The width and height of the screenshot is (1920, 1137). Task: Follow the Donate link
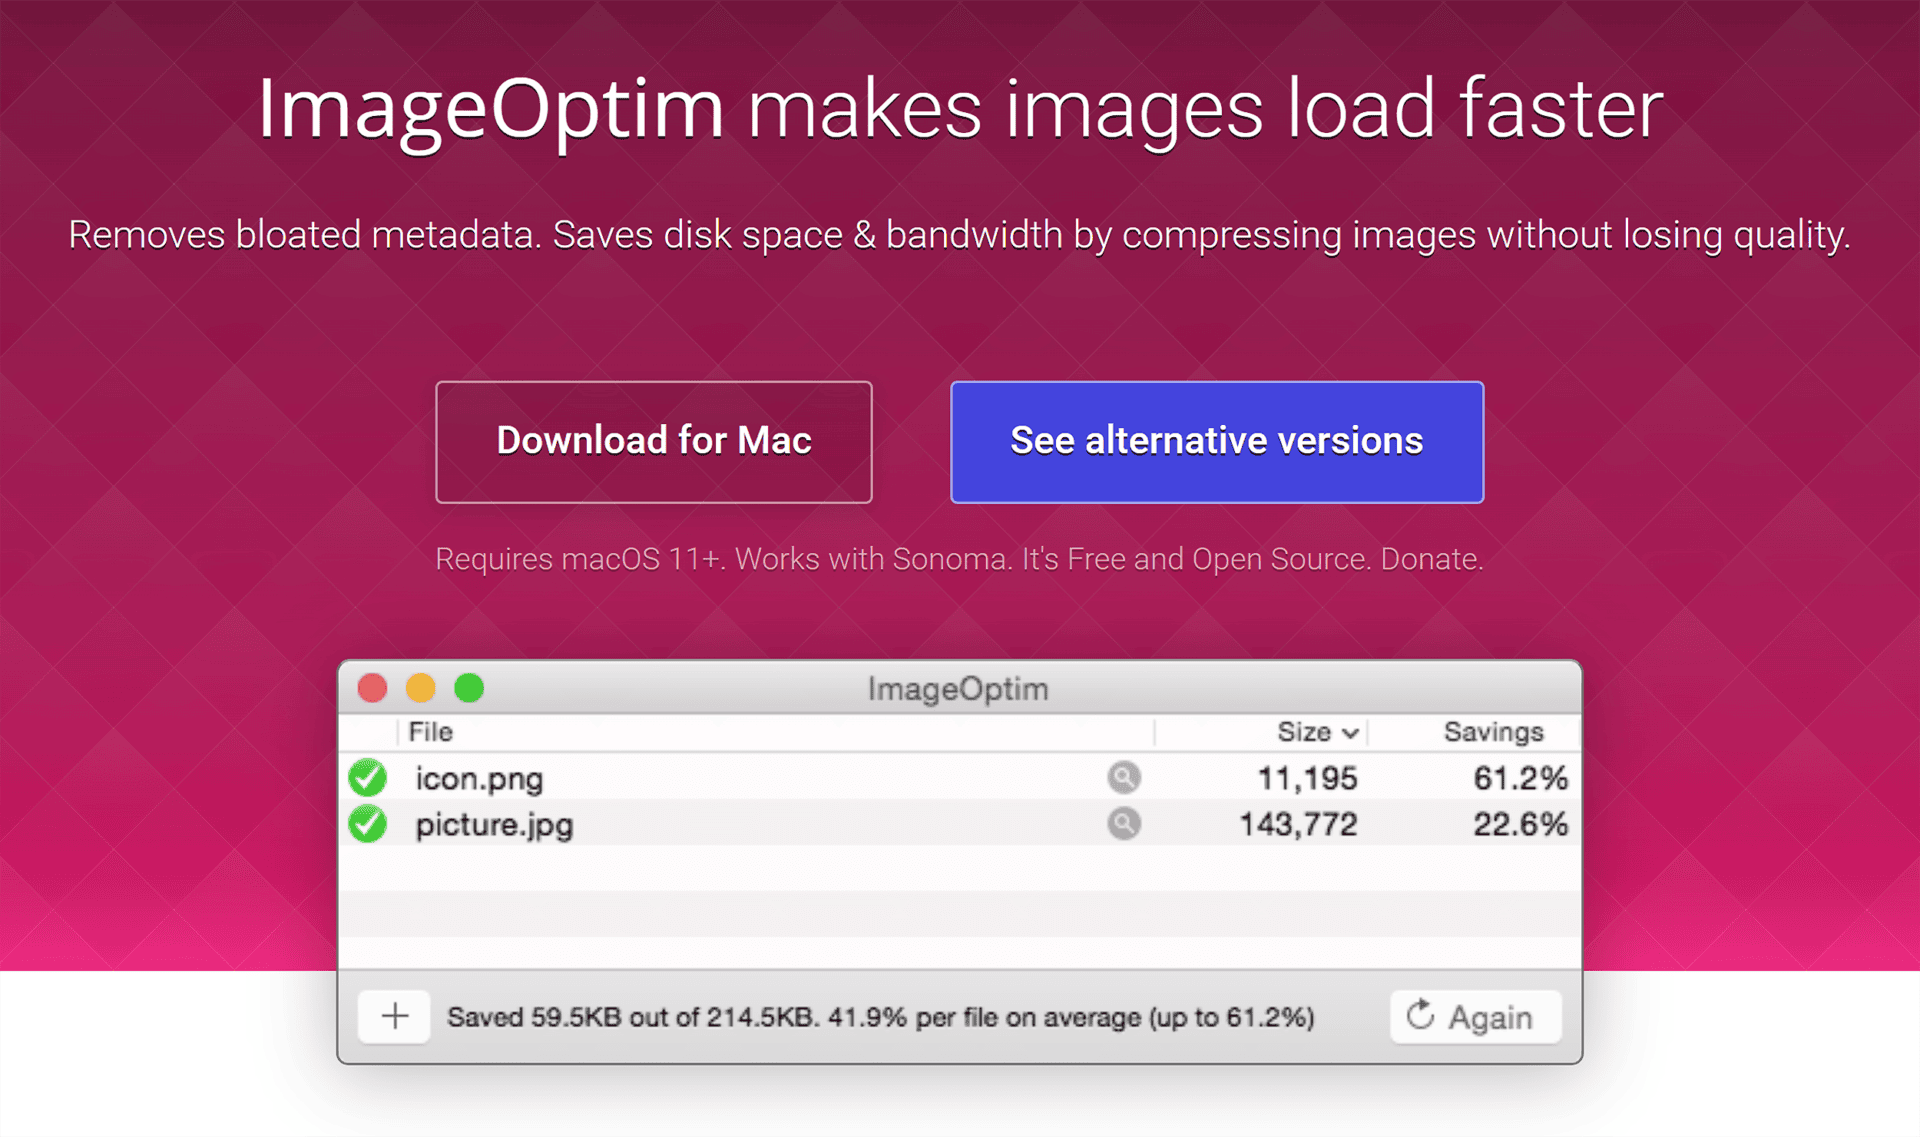(1430, 559)
